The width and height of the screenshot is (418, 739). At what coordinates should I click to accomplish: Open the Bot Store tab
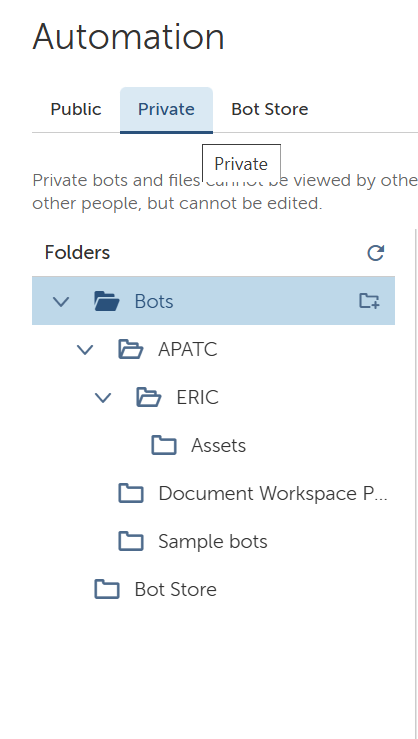point(270,109)
